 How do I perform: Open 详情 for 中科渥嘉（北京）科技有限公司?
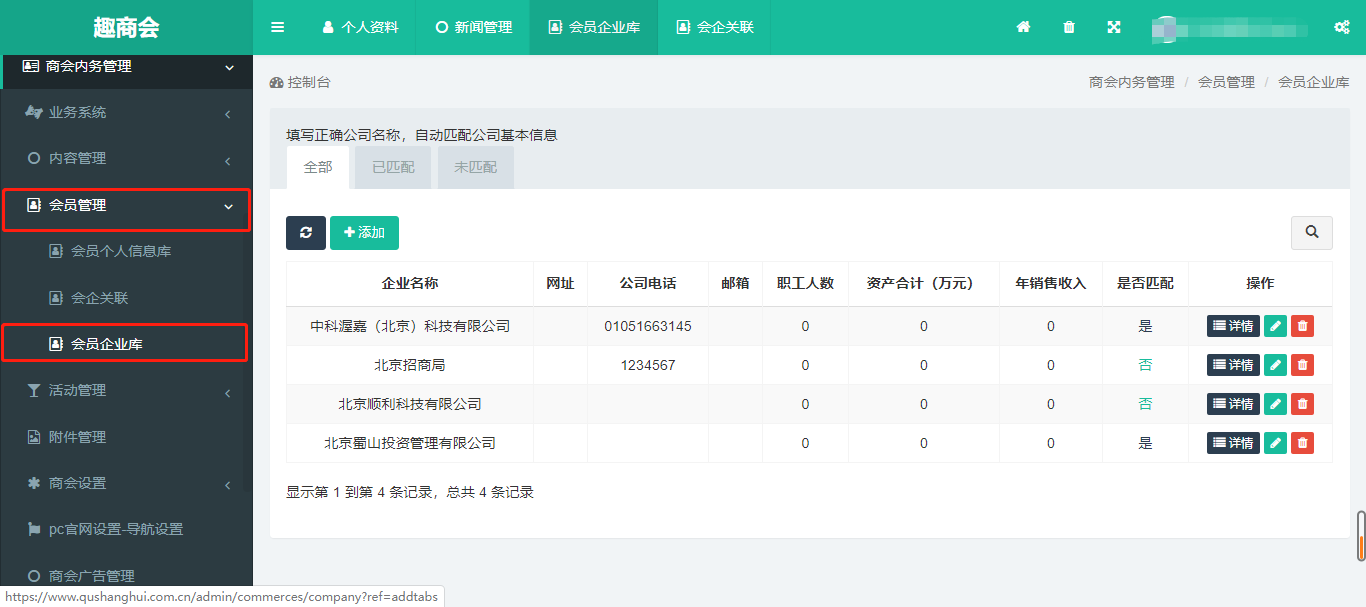coord(1233,326)
